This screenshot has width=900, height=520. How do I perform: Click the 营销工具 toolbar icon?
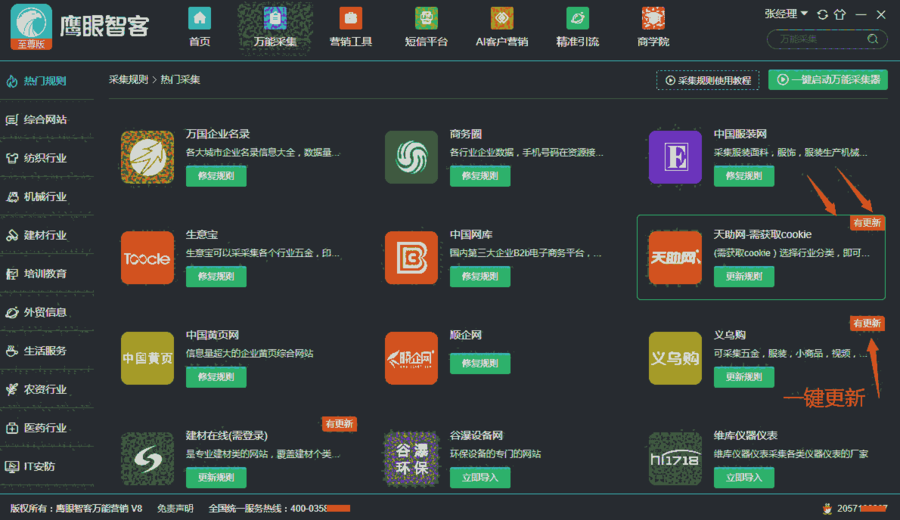(x=350, y=19)
